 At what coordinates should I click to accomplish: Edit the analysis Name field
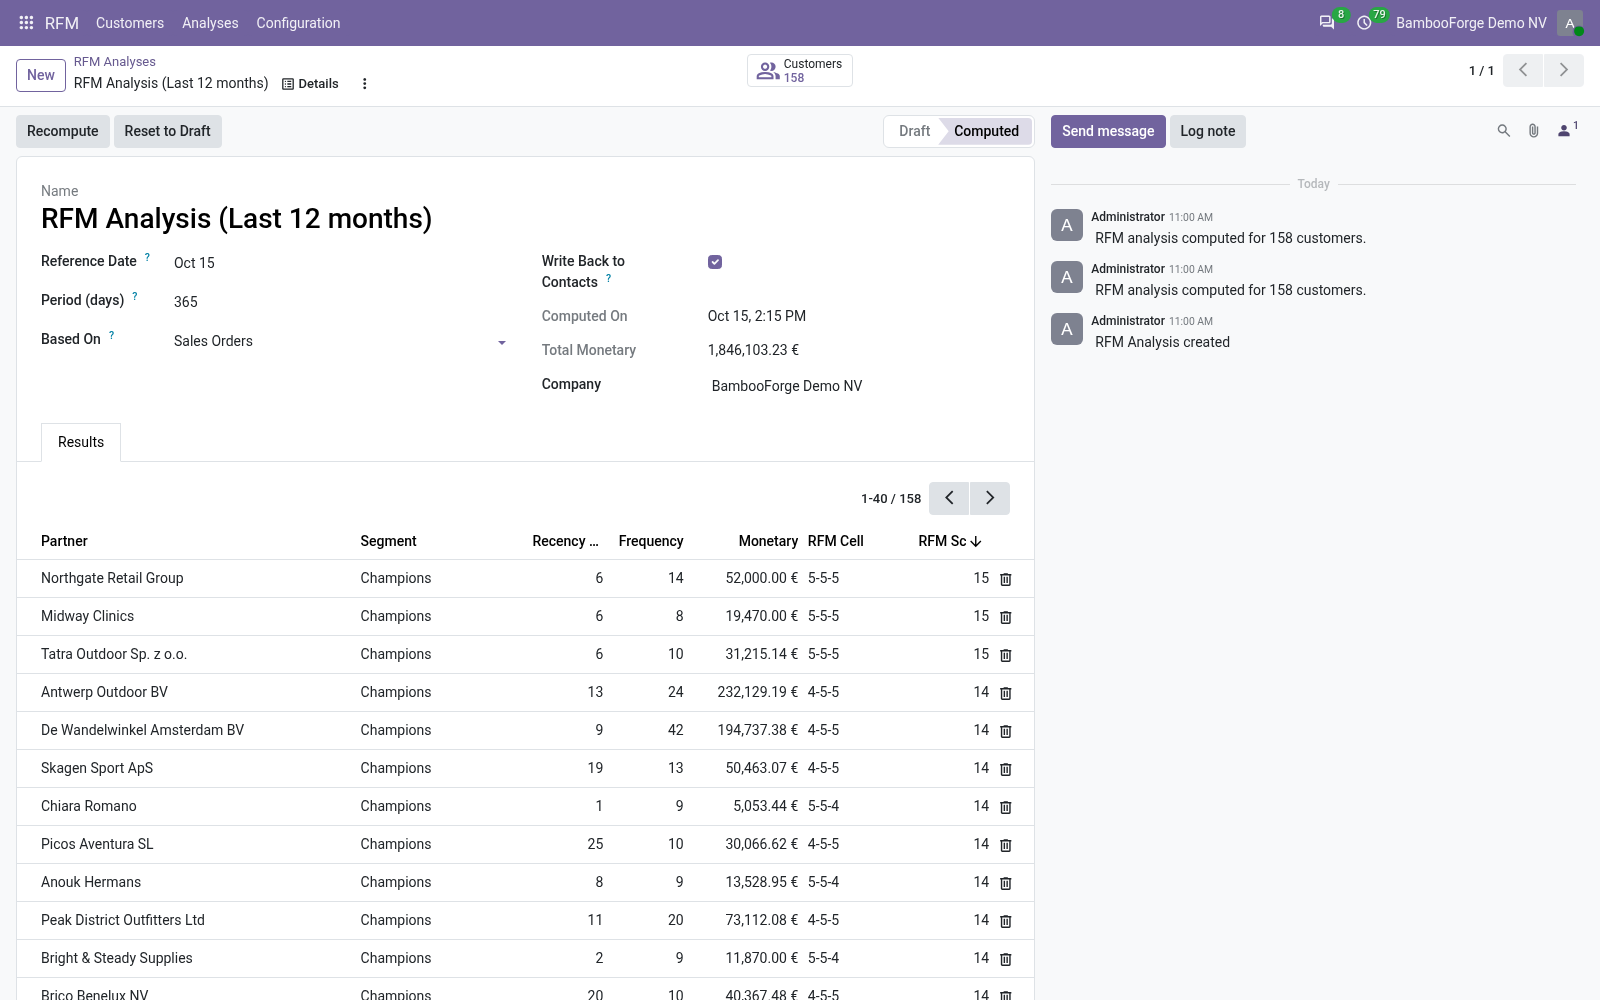(x=525, y=219)
